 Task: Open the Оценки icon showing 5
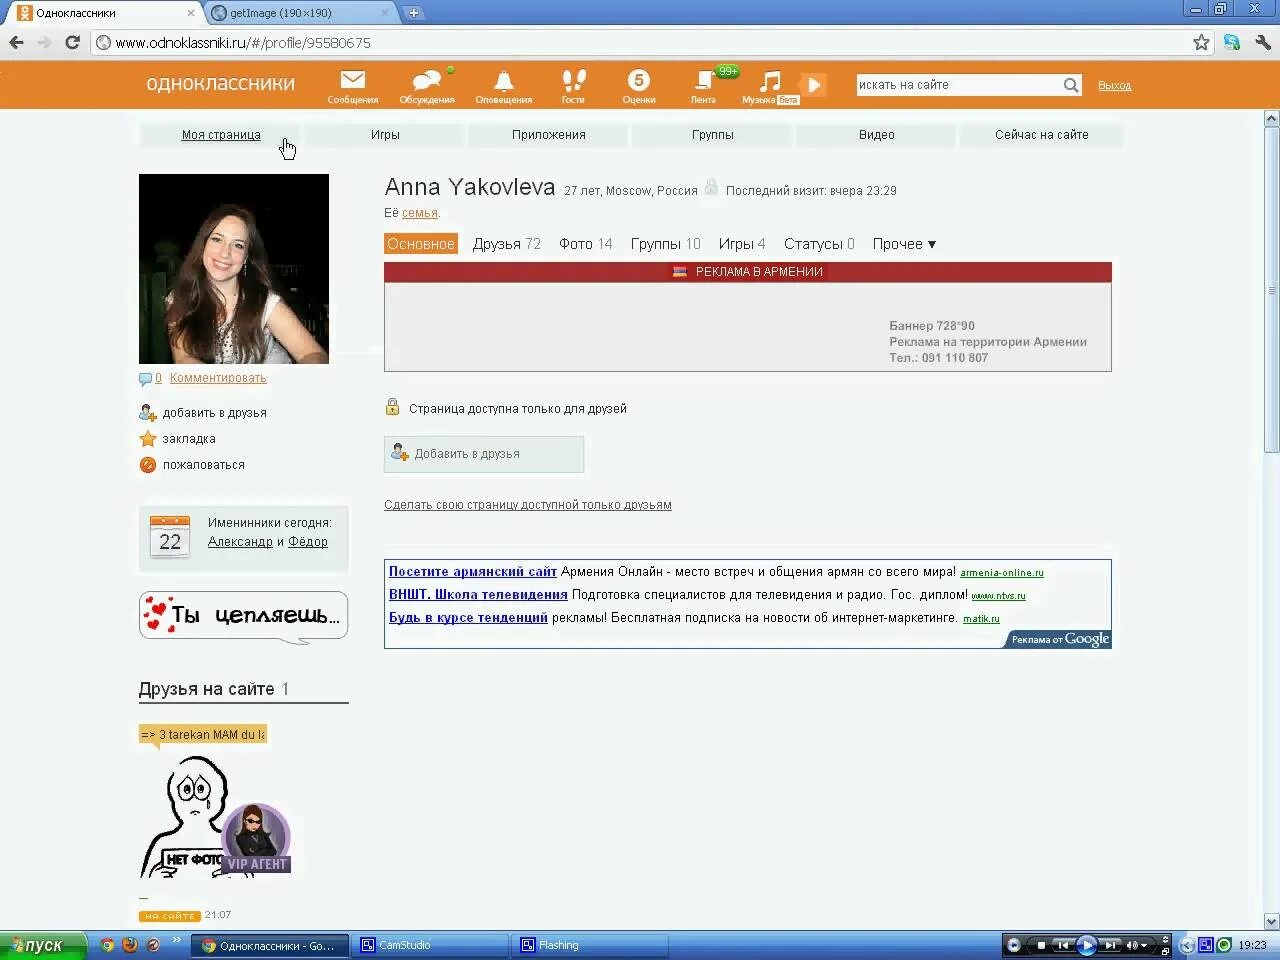(x=639, y=80)
